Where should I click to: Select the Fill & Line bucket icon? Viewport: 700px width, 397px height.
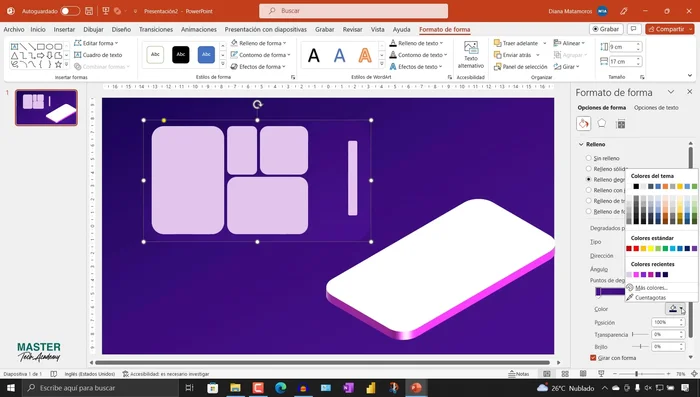tap(583, 123)
